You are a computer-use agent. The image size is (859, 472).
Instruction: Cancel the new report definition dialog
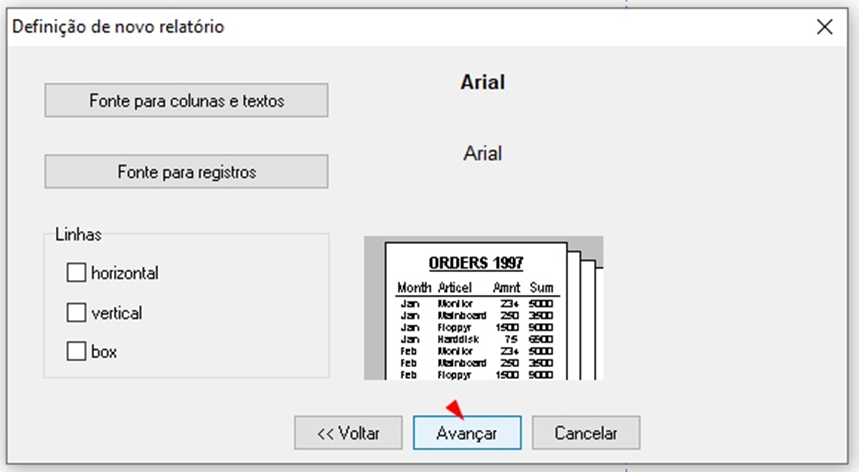pyautogui.click(x=585, y=433)
